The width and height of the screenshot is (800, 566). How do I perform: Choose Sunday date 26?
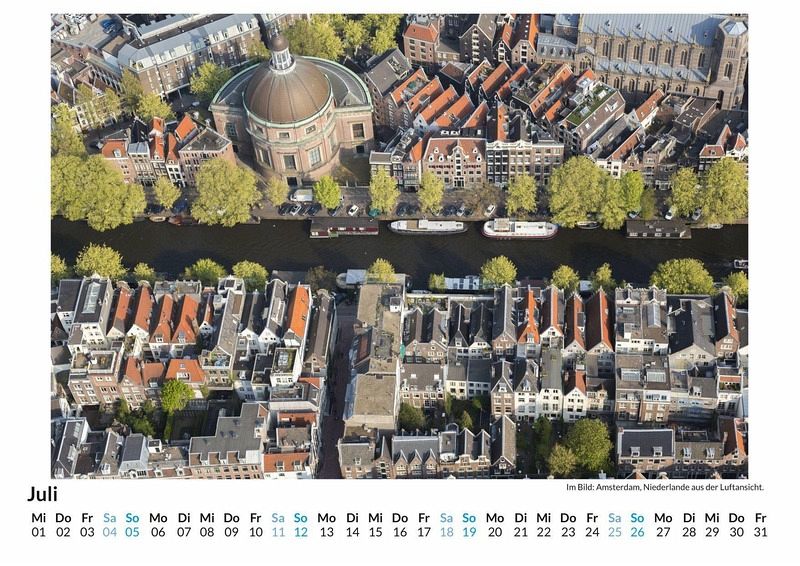click(637, 532)
